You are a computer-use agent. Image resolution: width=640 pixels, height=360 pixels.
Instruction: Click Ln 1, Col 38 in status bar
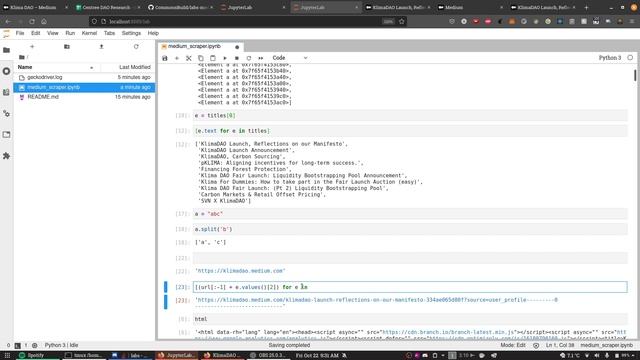[560, 345]
